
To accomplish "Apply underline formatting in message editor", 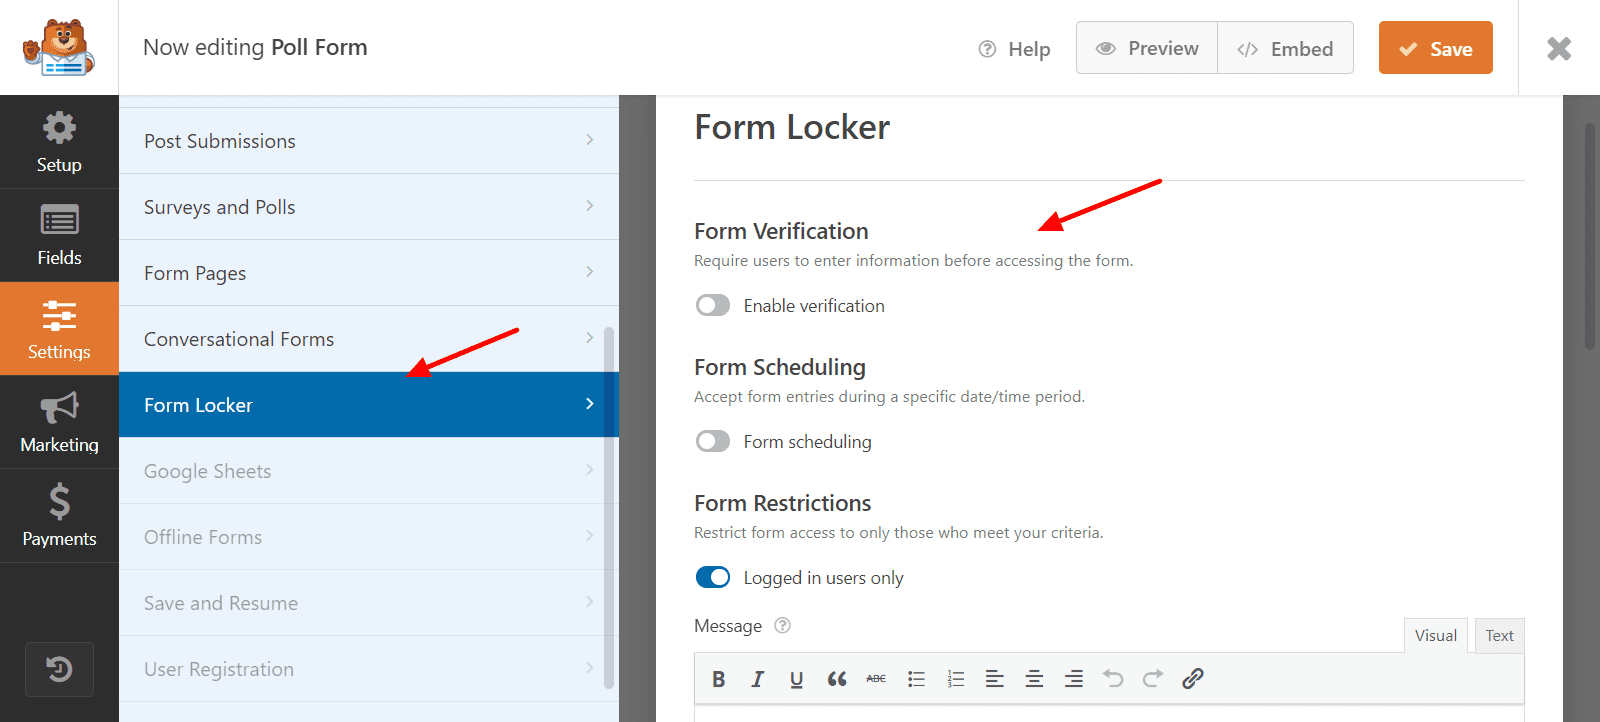I will pos(796,679).
